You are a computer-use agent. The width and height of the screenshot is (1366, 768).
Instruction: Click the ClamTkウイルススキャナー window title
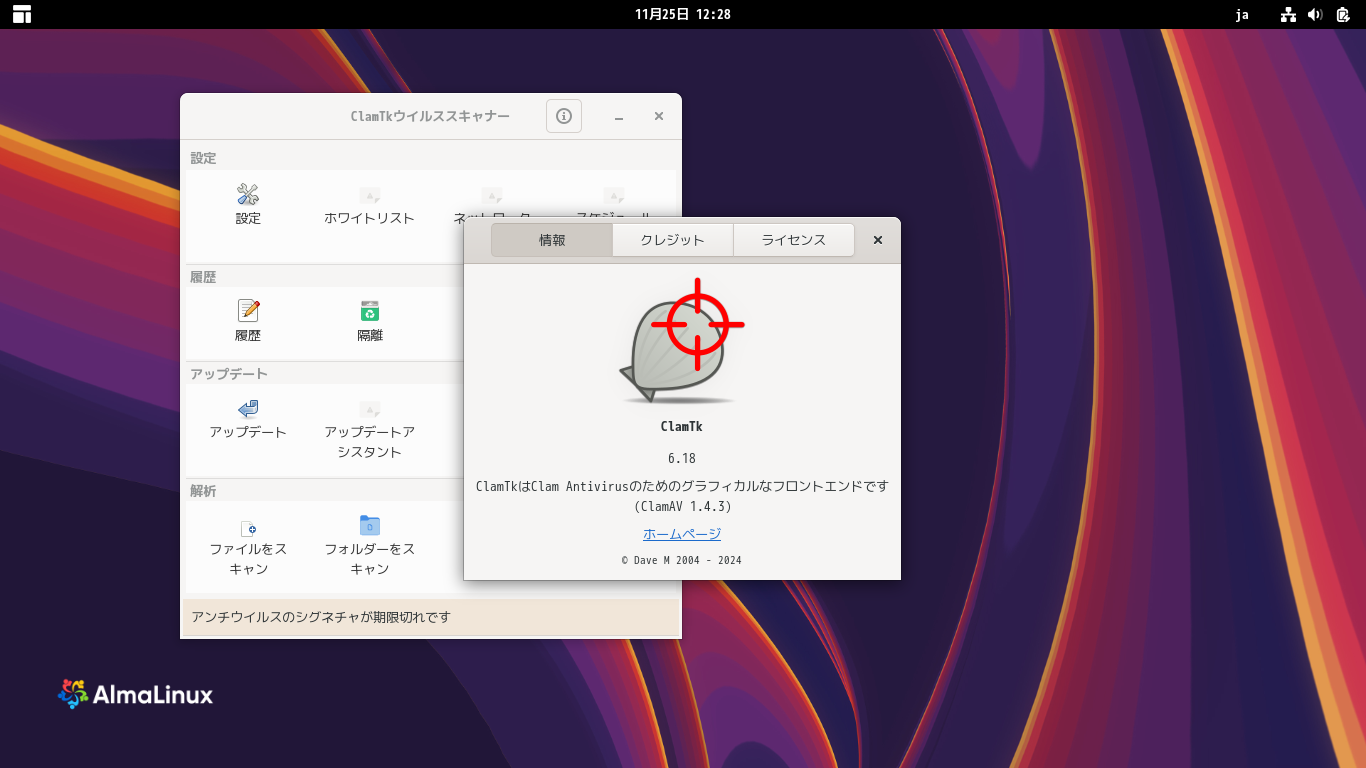(x=430, y=116)
